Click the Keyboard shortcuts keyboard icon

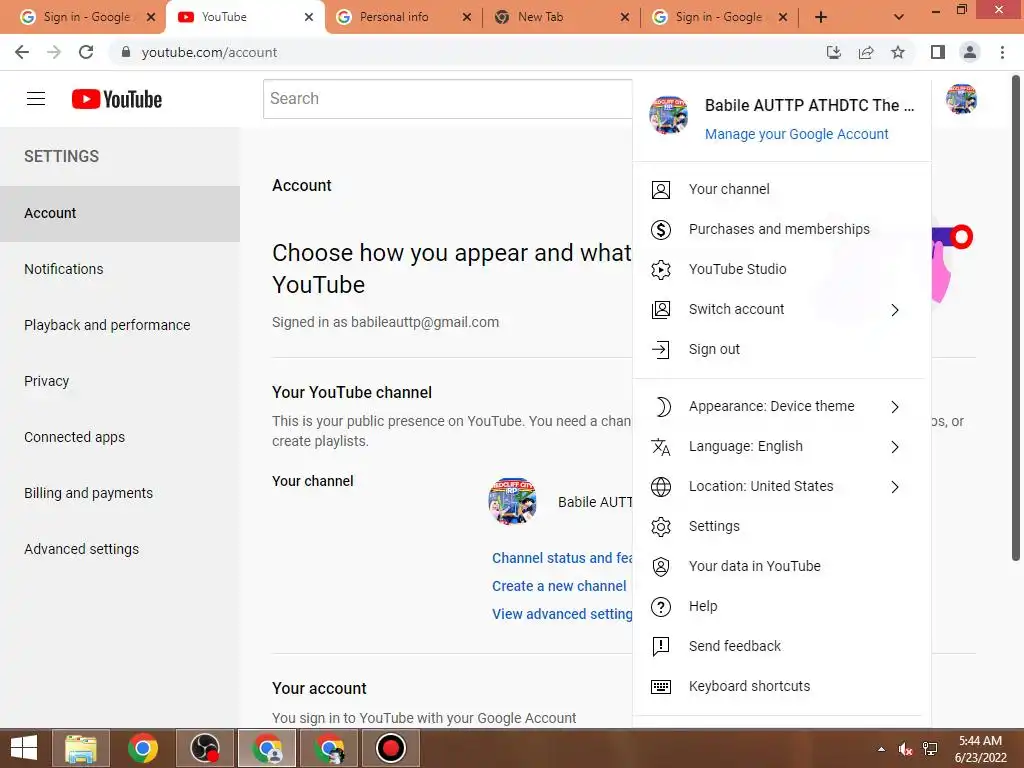661,686
